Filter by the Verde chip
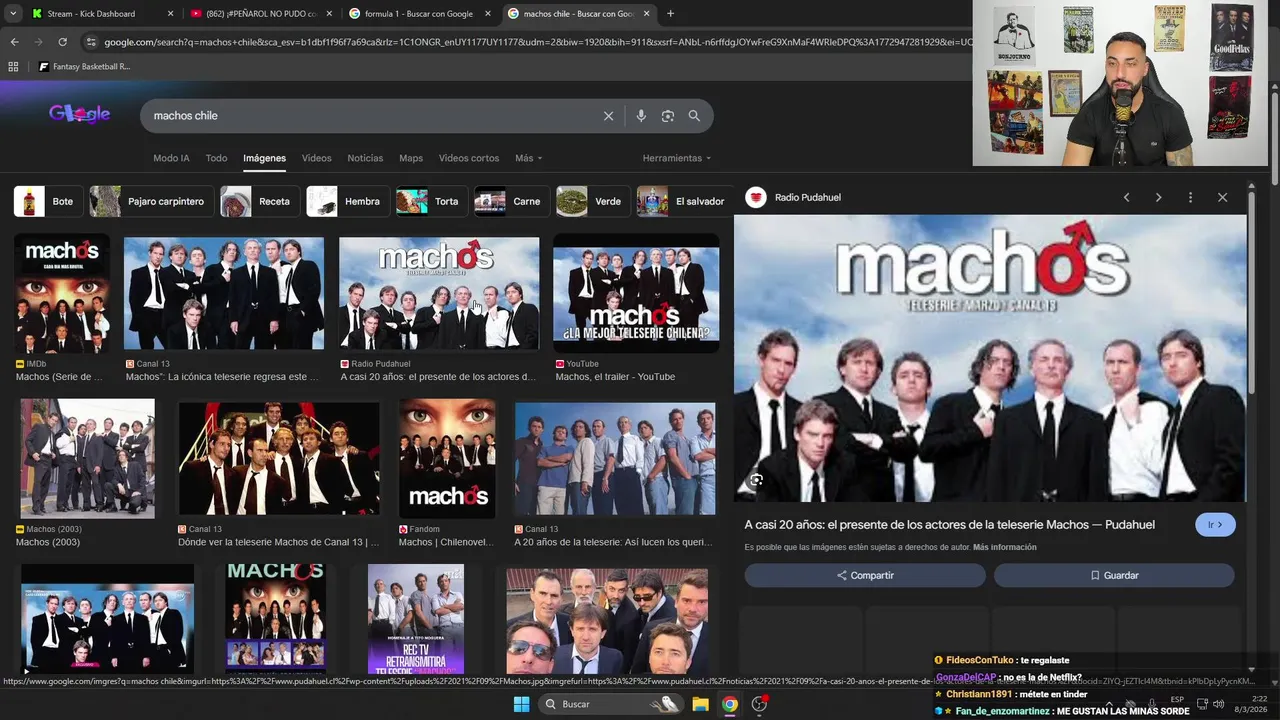The width and height of the screenshot is (1280, 720). pyautogui.click(x=593, y=201)
